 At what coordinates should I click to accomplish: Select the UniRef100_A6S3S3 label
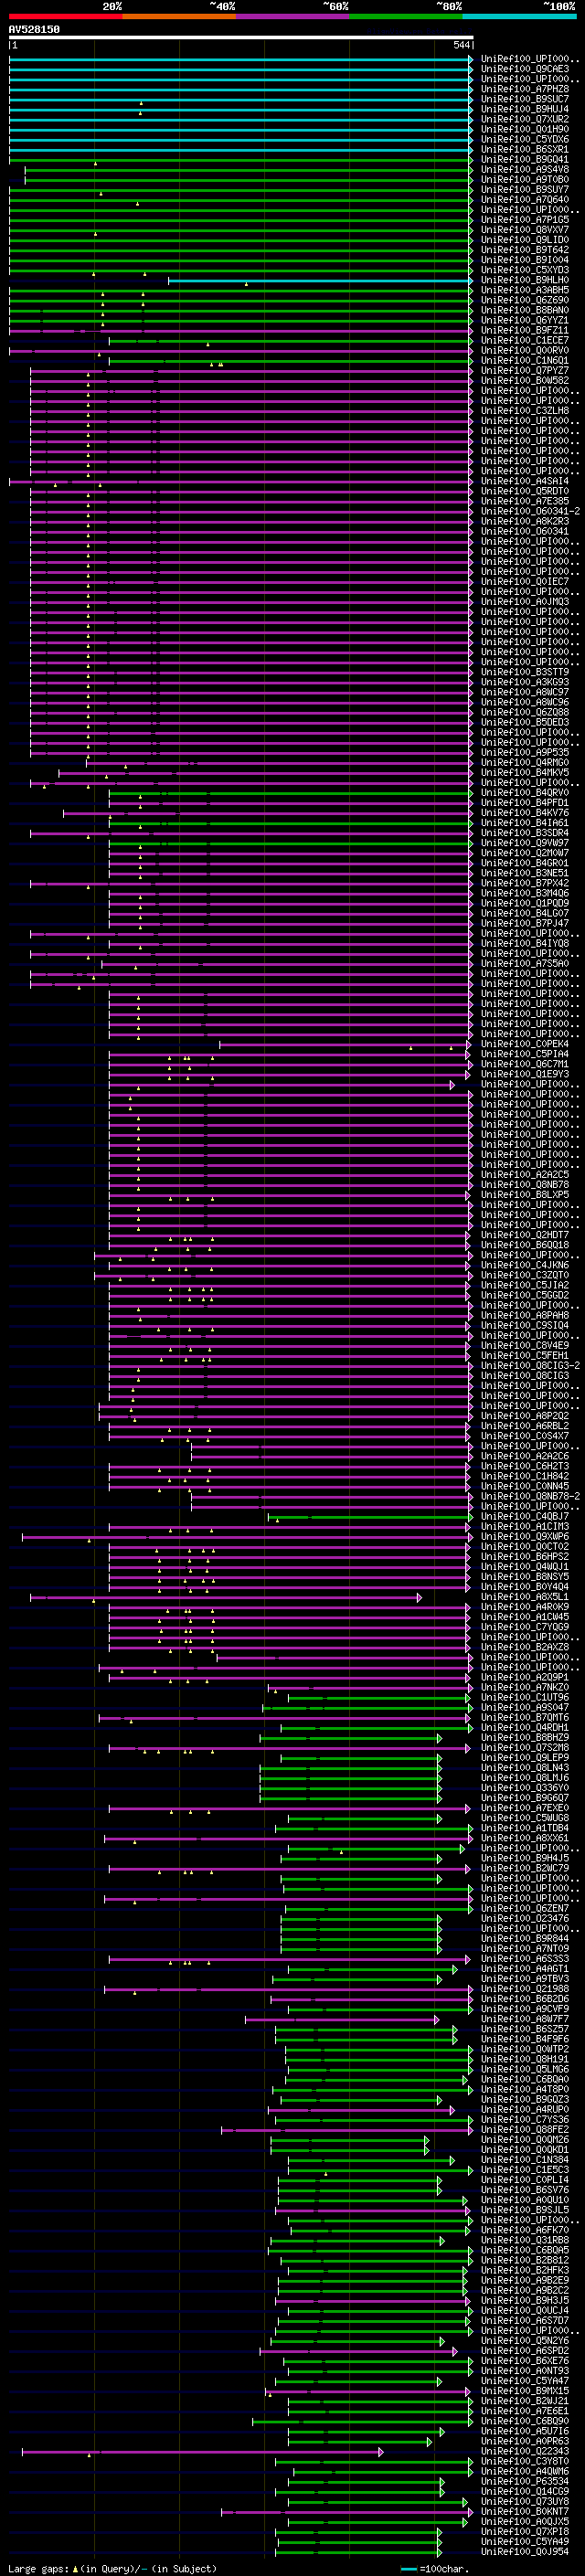(x=525, y=1958)
